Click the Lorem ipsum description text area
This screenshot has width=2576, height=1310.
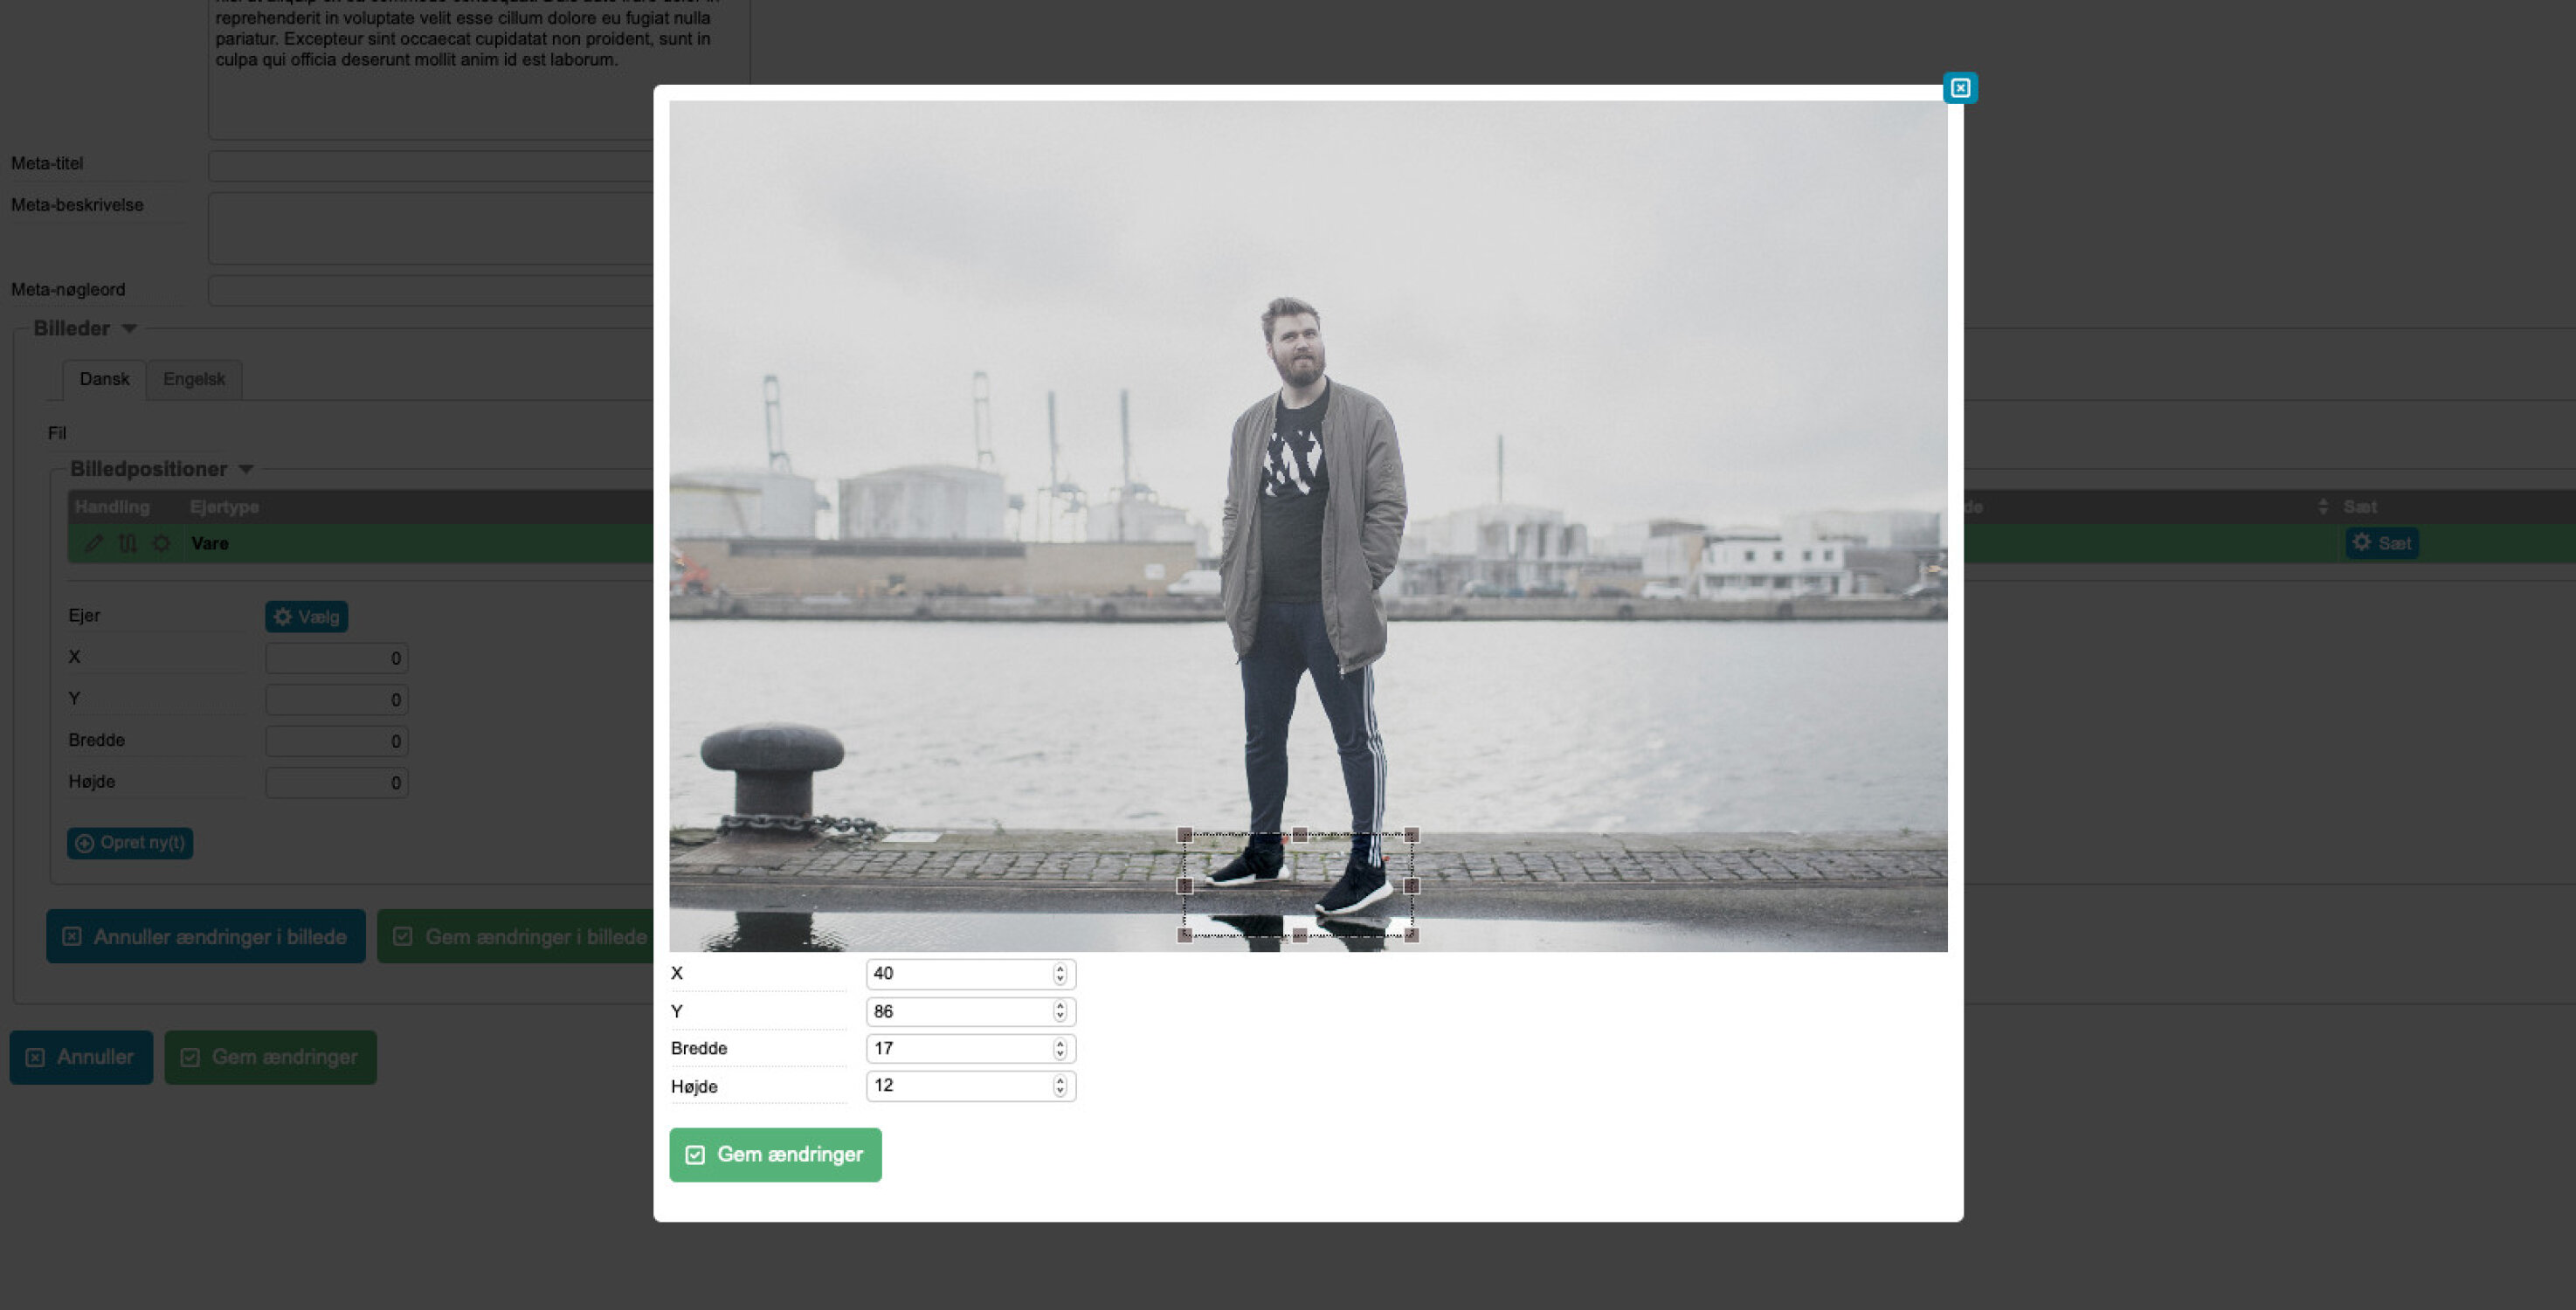(480, 70)
